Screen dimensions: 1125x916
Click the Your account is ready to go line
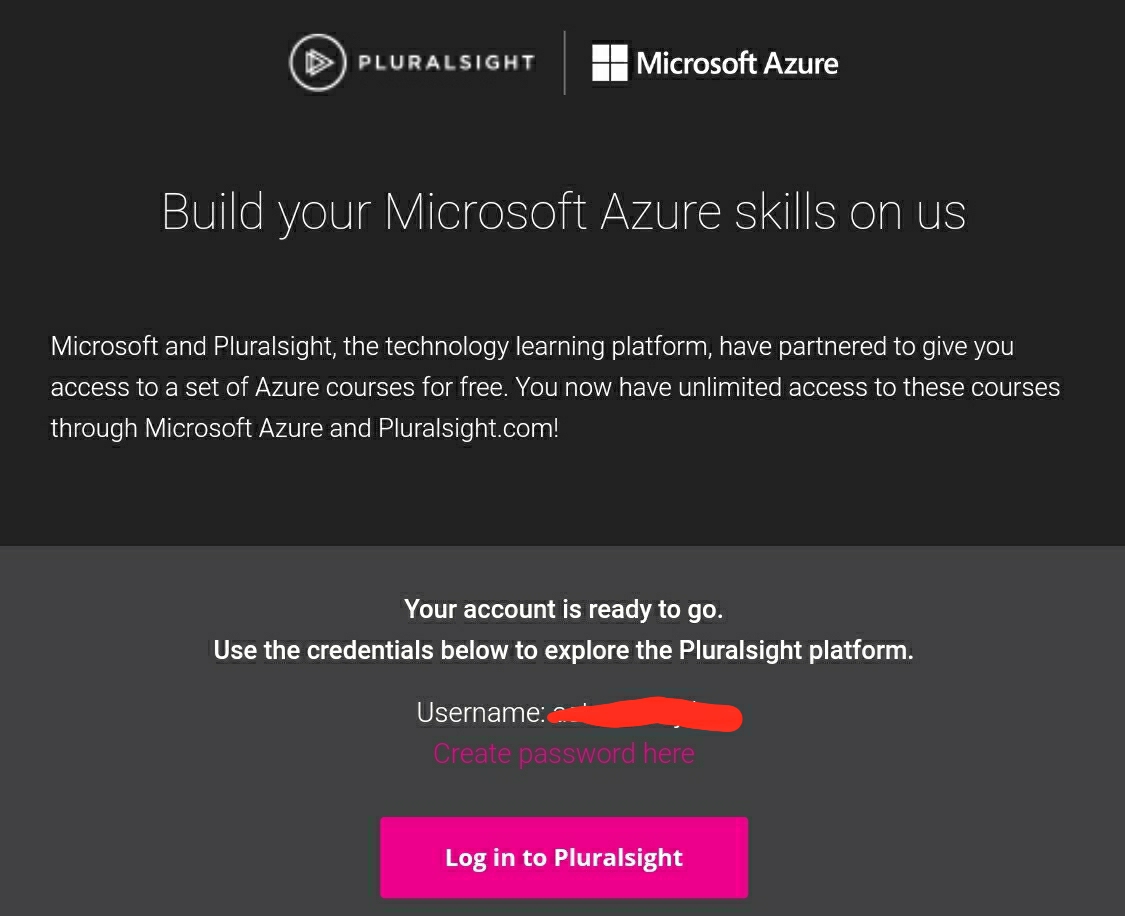click(x=563, y=609)
